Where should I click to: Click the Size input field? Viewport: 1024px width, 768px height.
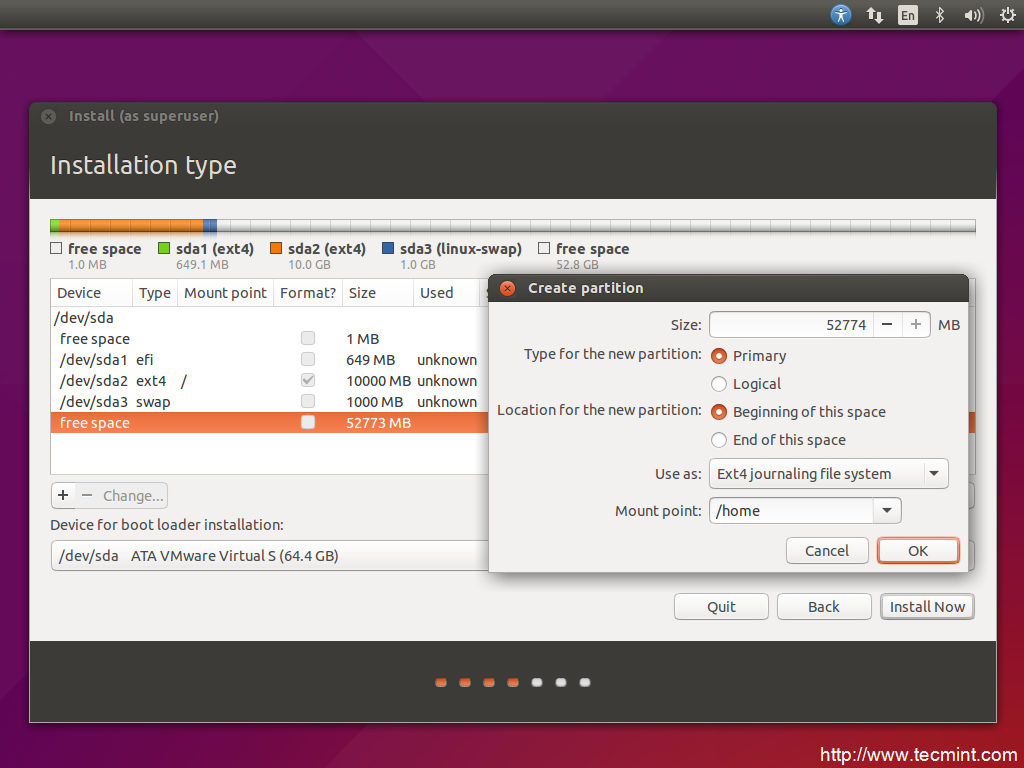click(x=790, y=325)
